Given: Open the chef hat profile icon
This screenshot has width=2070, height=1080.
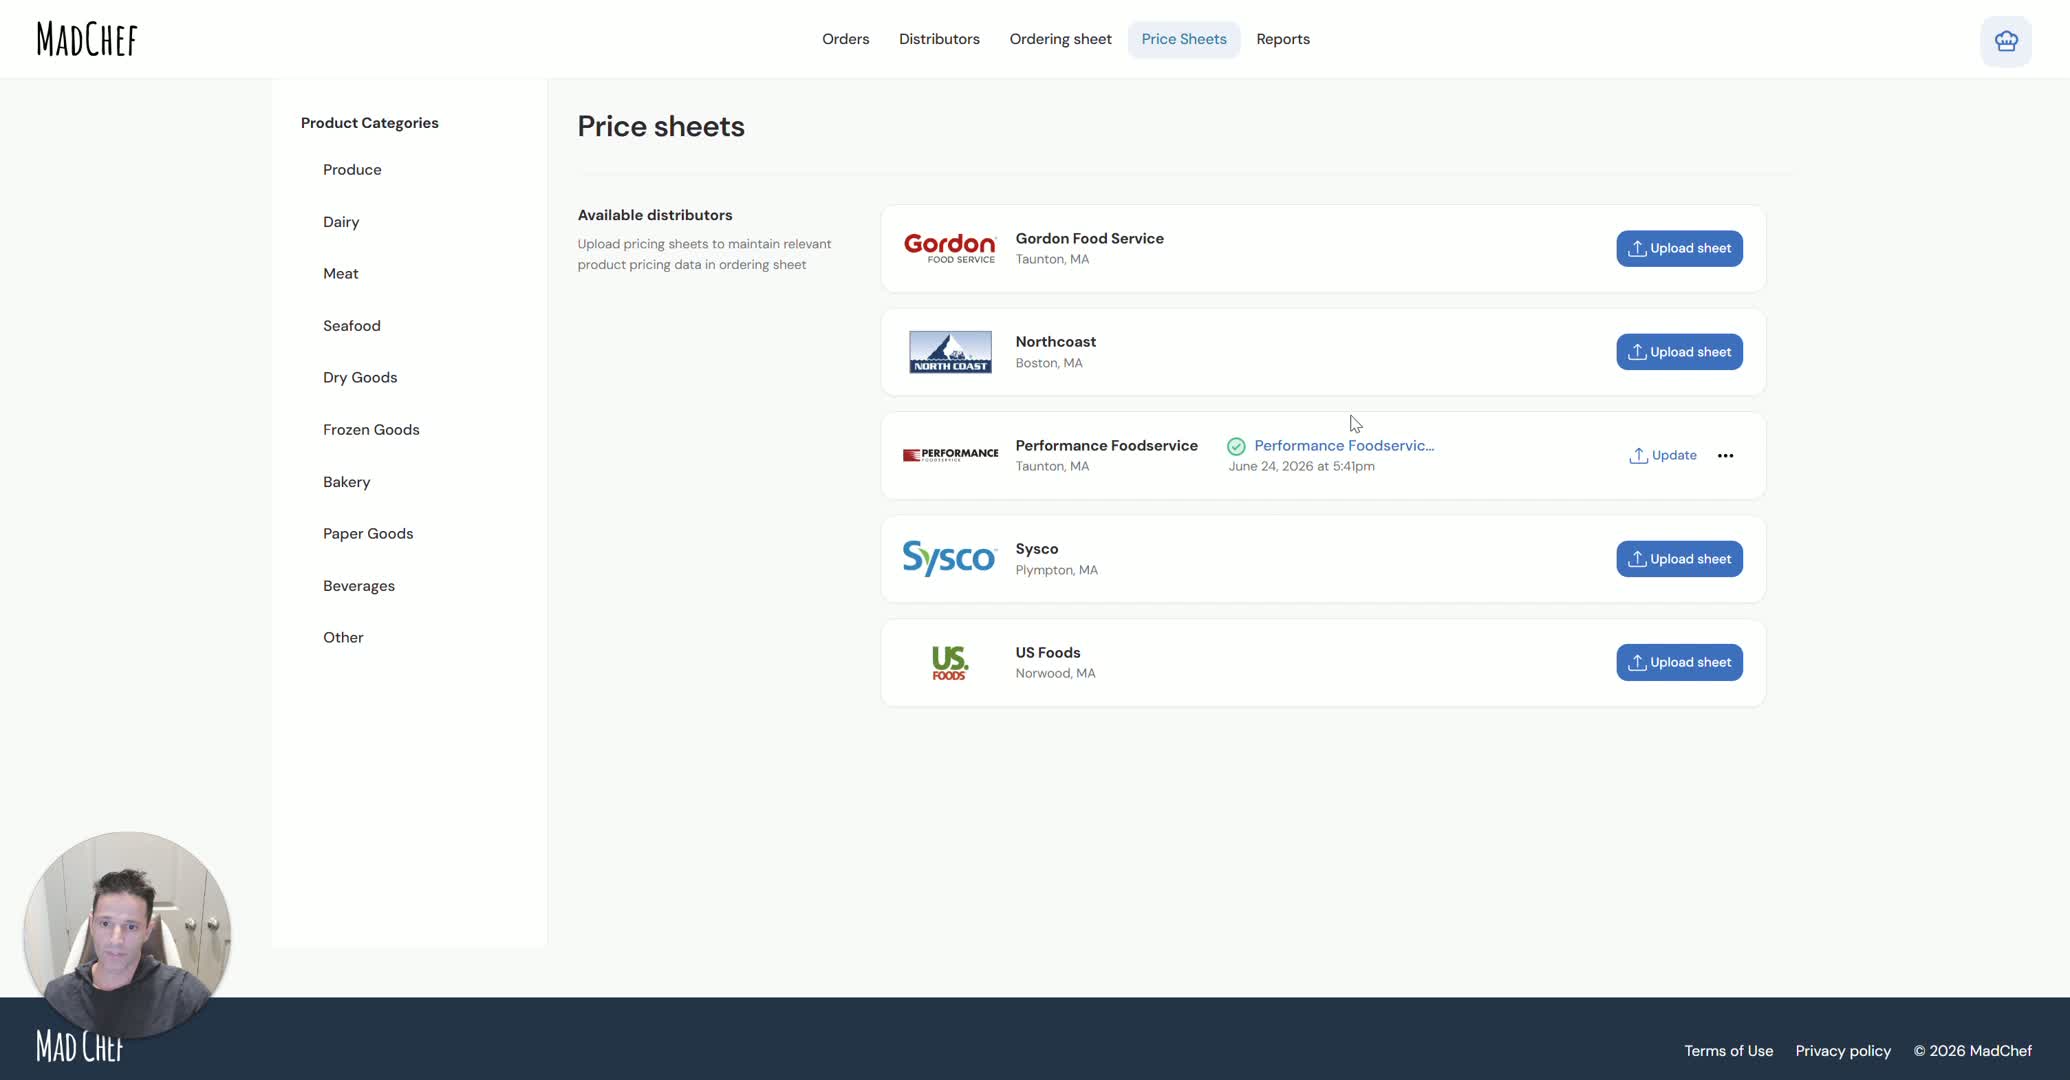Looking at the screenshot, I should [2006, 41].
